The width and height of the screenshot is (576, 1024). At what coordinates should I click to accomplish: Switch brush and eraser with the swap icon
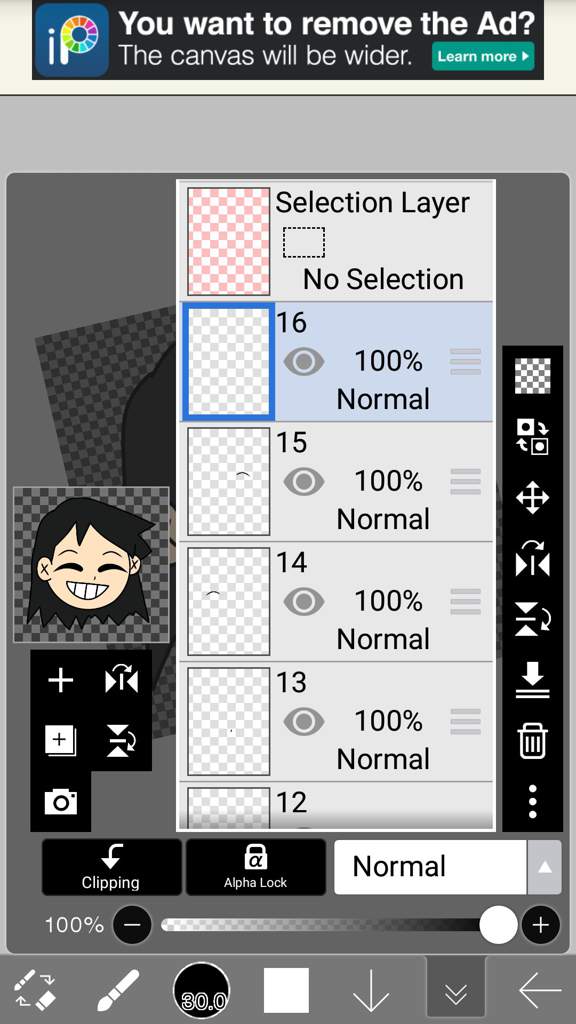tap(34, 990)
